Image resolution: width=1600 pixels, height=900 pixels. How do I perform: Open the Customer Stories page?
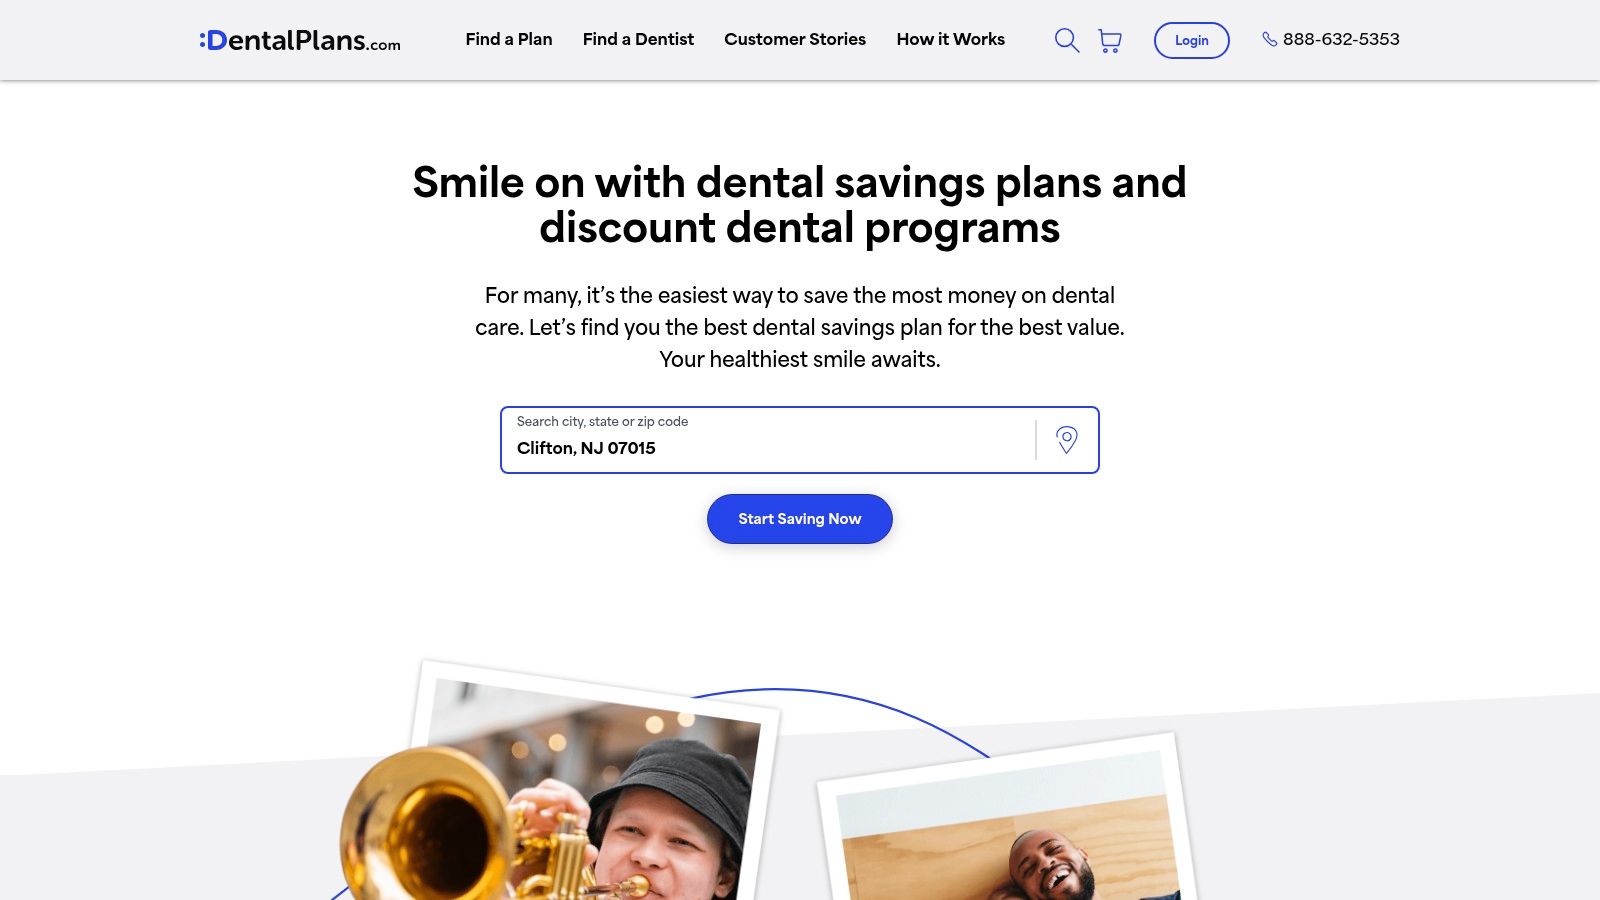(x=795, y=39)
